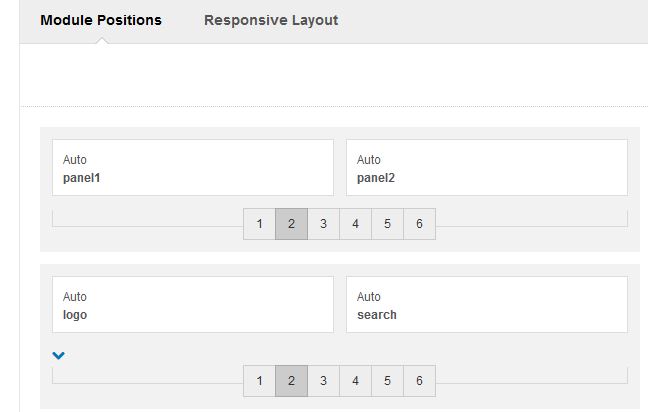Screen dimensions: 648x412
Task: Set panel row to 5 columns
Action: pos(387,224)
